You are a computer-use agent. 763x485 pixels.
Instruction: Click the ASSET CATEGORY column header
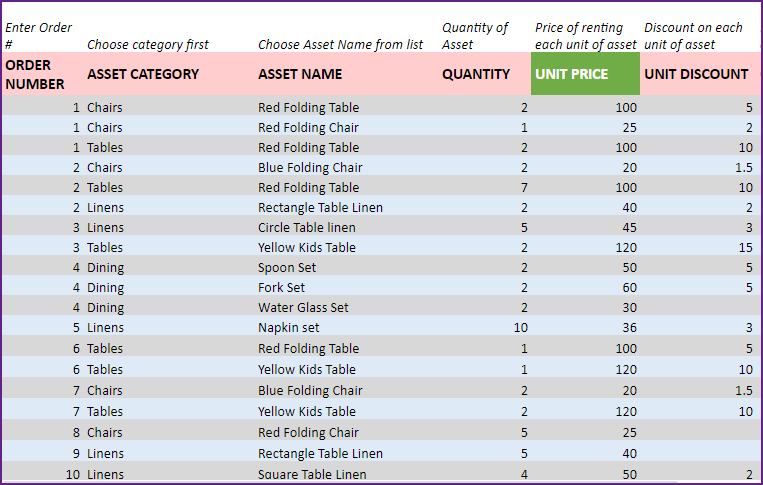[169, 74]
